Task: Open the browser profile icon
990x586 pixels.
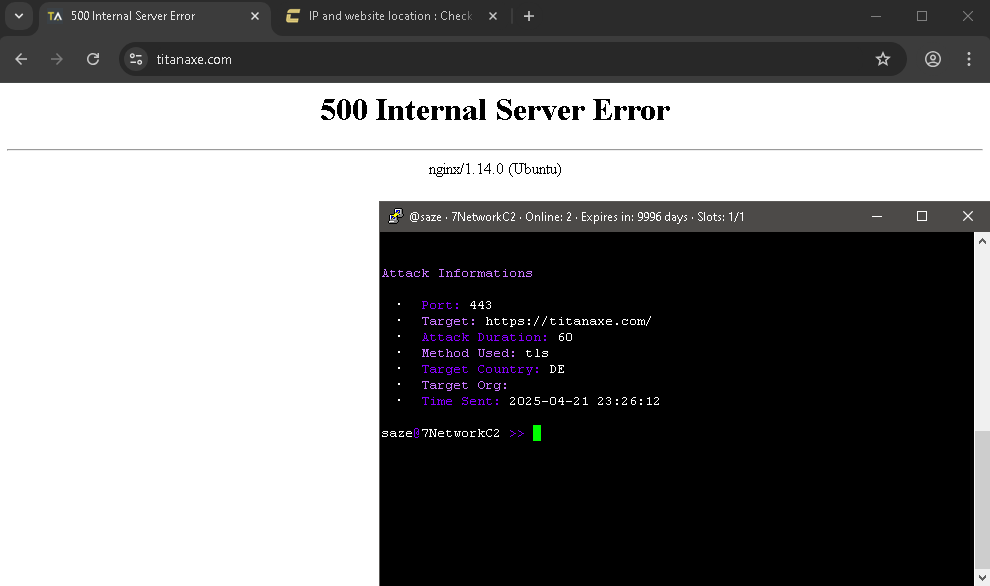Action: [x=933, y=59]
